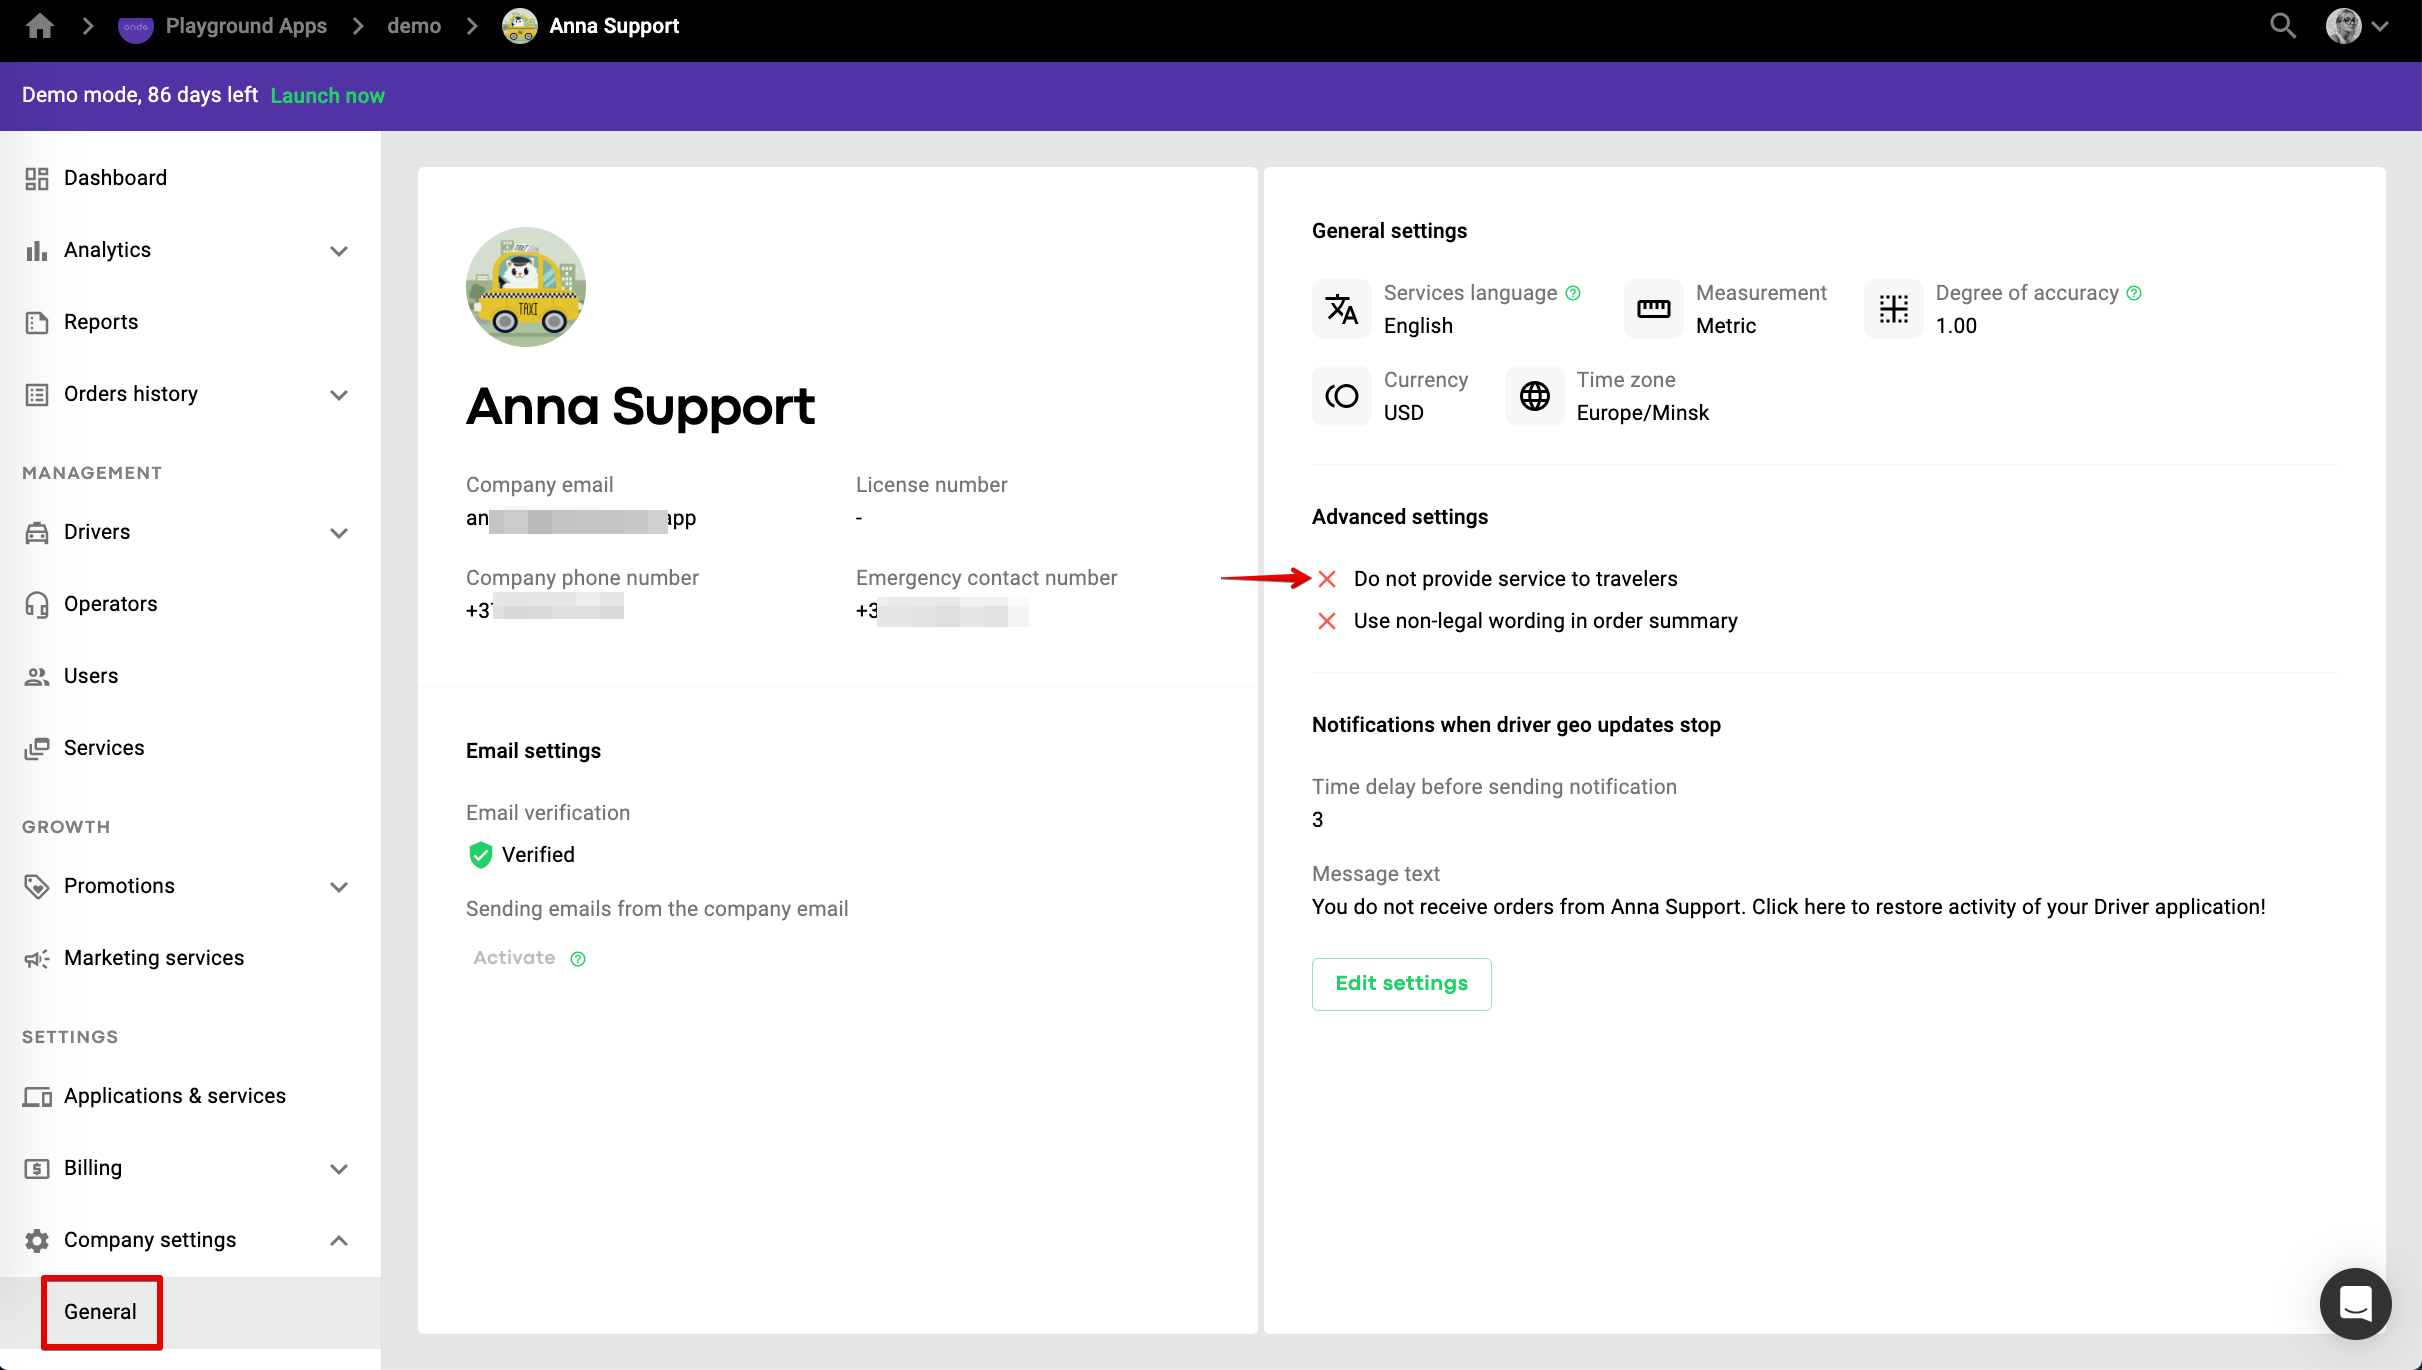Click the green Verified shield icon
The height and width of the screenshot is (1370, 2422).
pyautogui.click(x=481, y=855)
